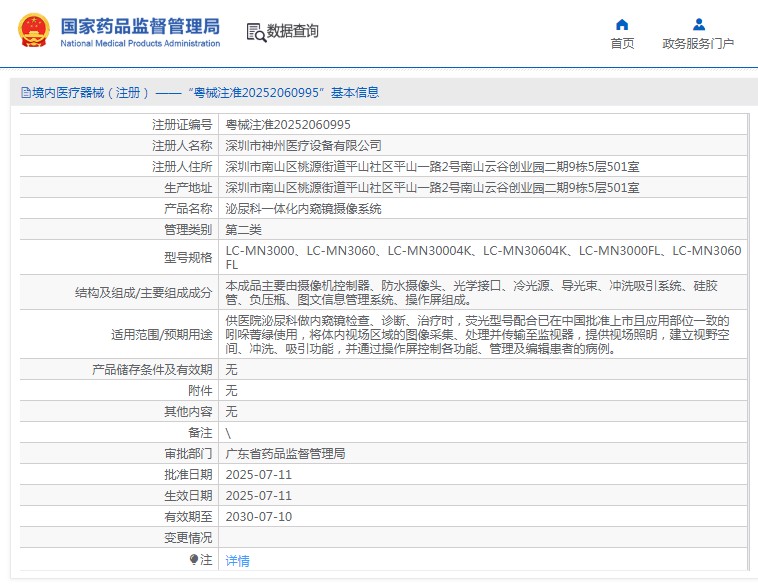This screenshot has height=586, width=758.
Task: Click the 数据查询 magnifier document icon
Action: 255,33
